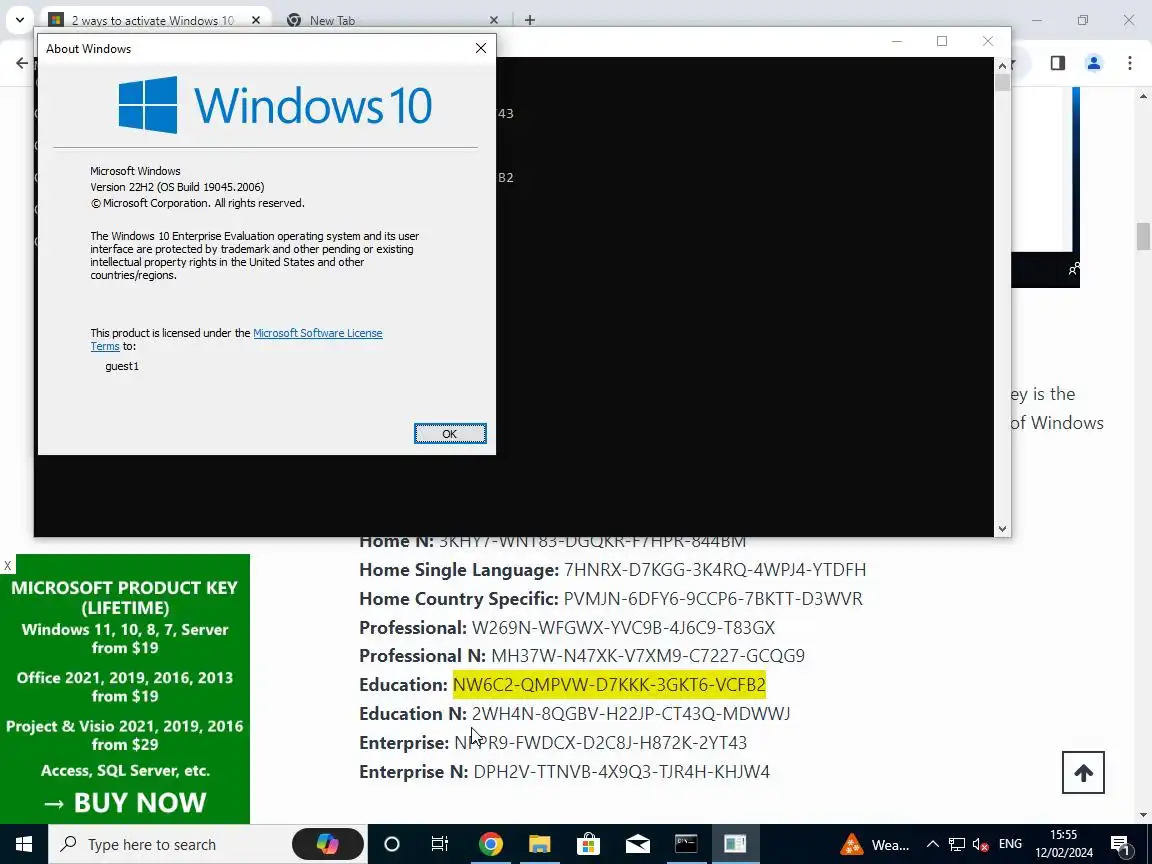Open Task View on taskbar
Screen dimensions: 1152x864
coord(439,844)
